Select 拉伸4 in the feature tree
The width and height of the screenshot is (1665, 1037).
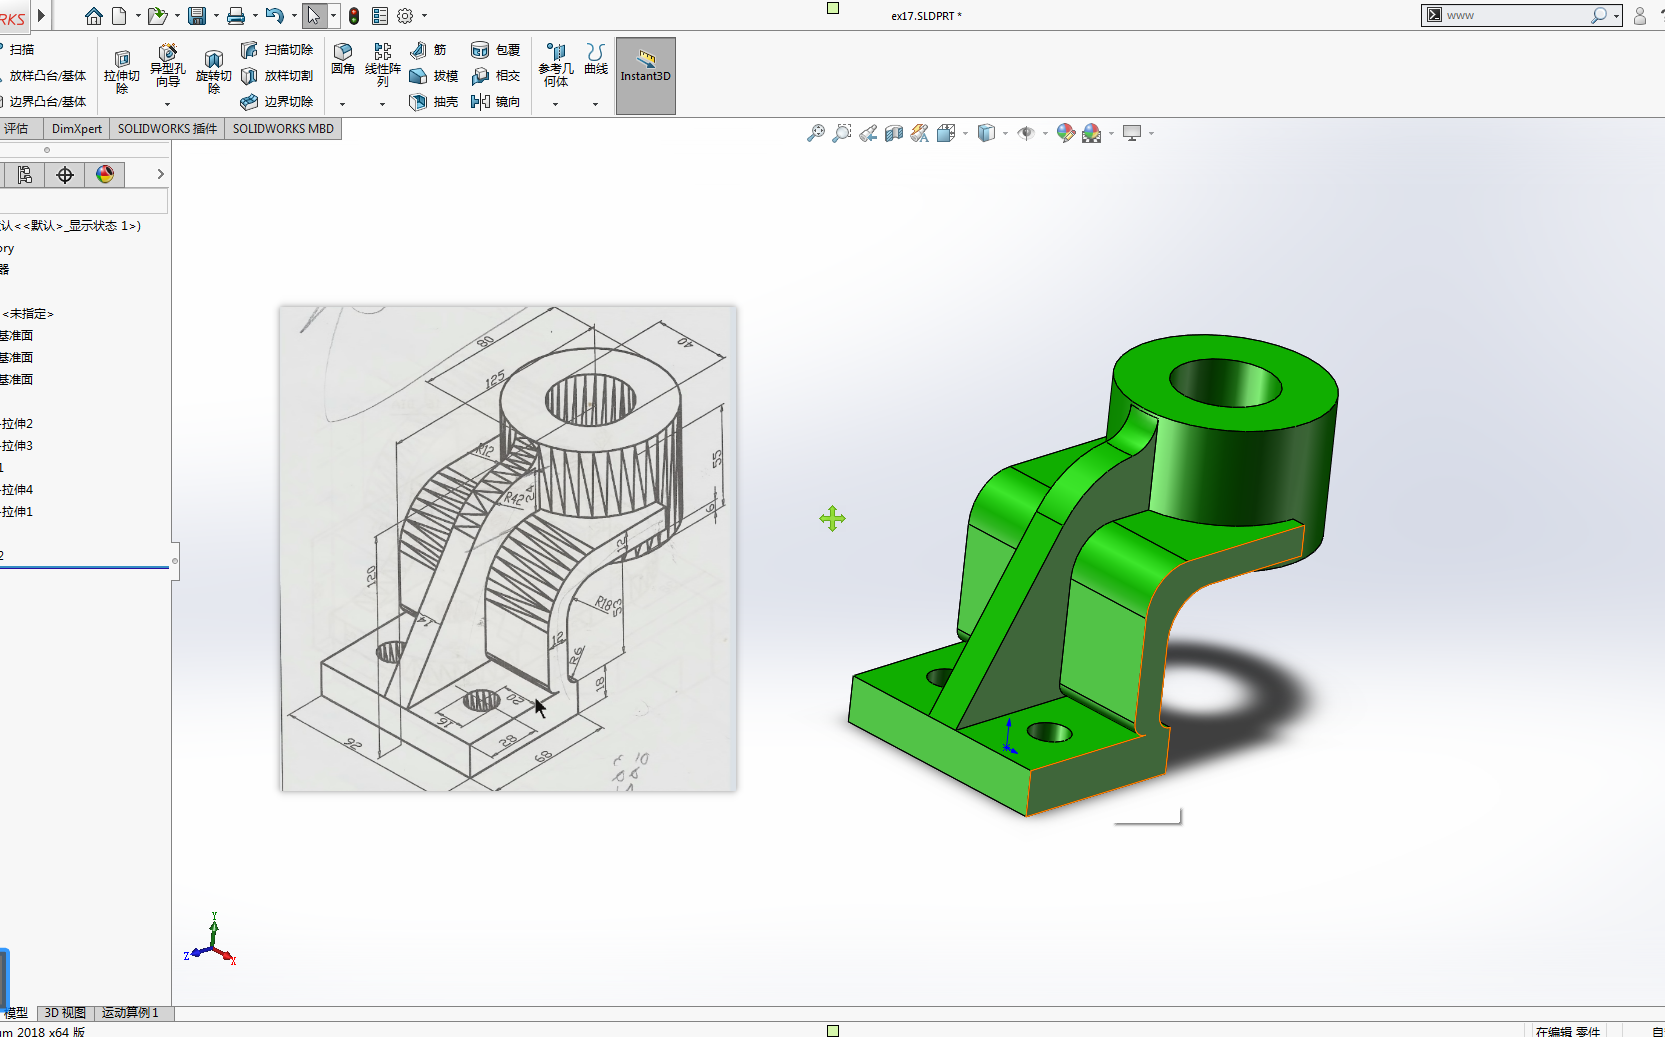(x=17, y=489)
